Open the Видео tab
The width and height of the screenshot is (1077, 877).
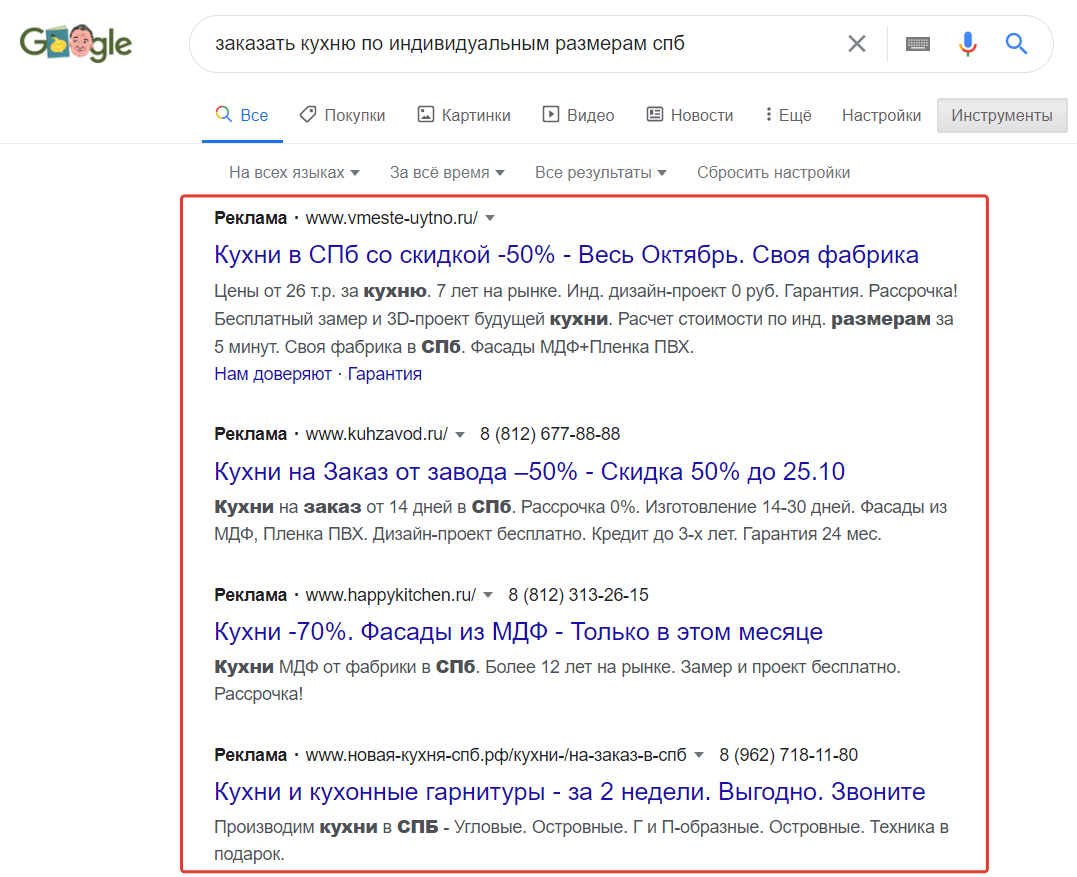point(578,115)
